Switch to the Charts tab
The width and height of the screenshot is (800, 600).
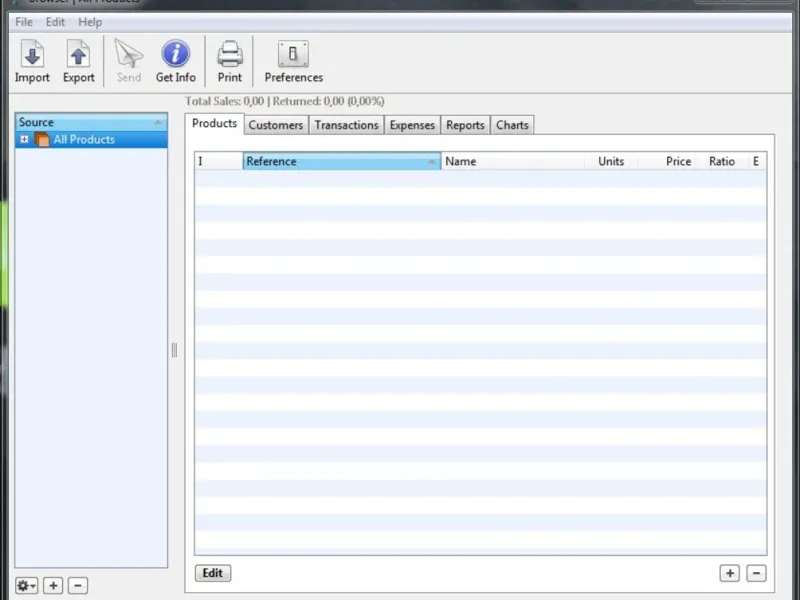512,125
